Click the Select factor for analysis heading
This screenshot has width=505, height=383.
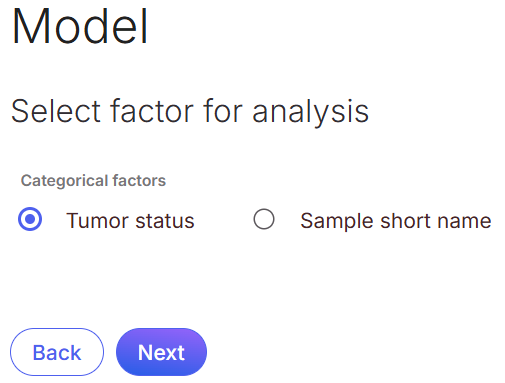(x=190, y=111)
